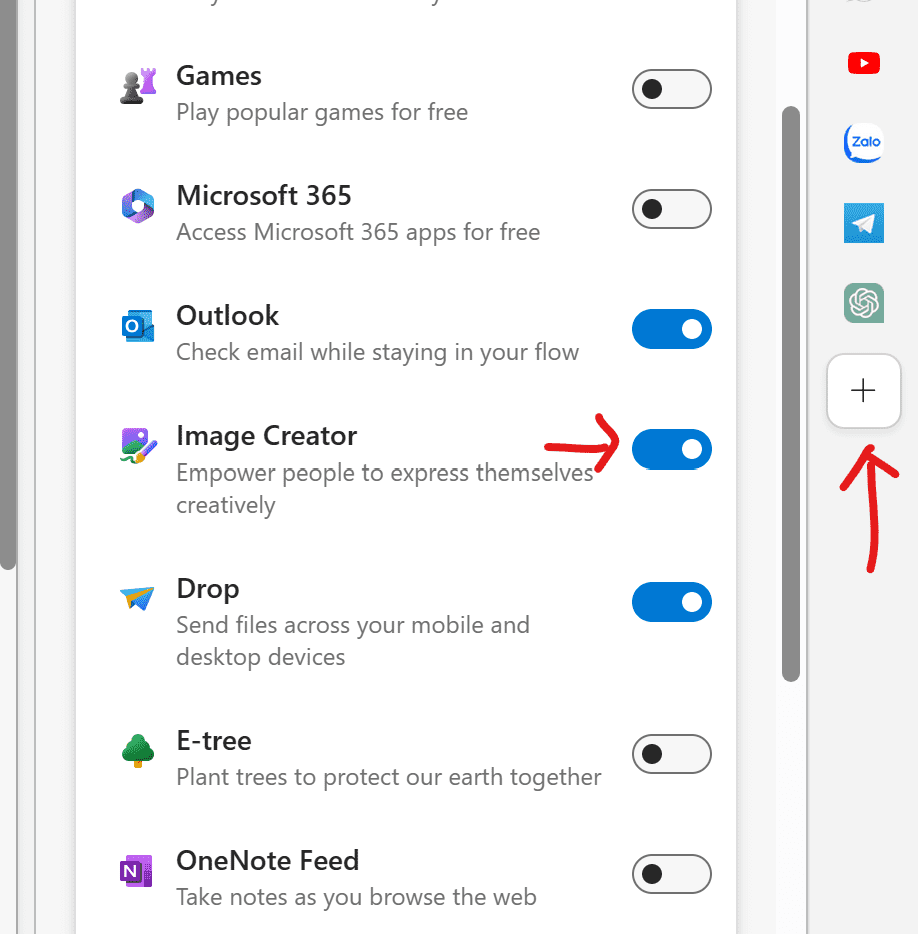Click the page scrollbar at left edge
The image size is (918, 934).
pos(8,285)
